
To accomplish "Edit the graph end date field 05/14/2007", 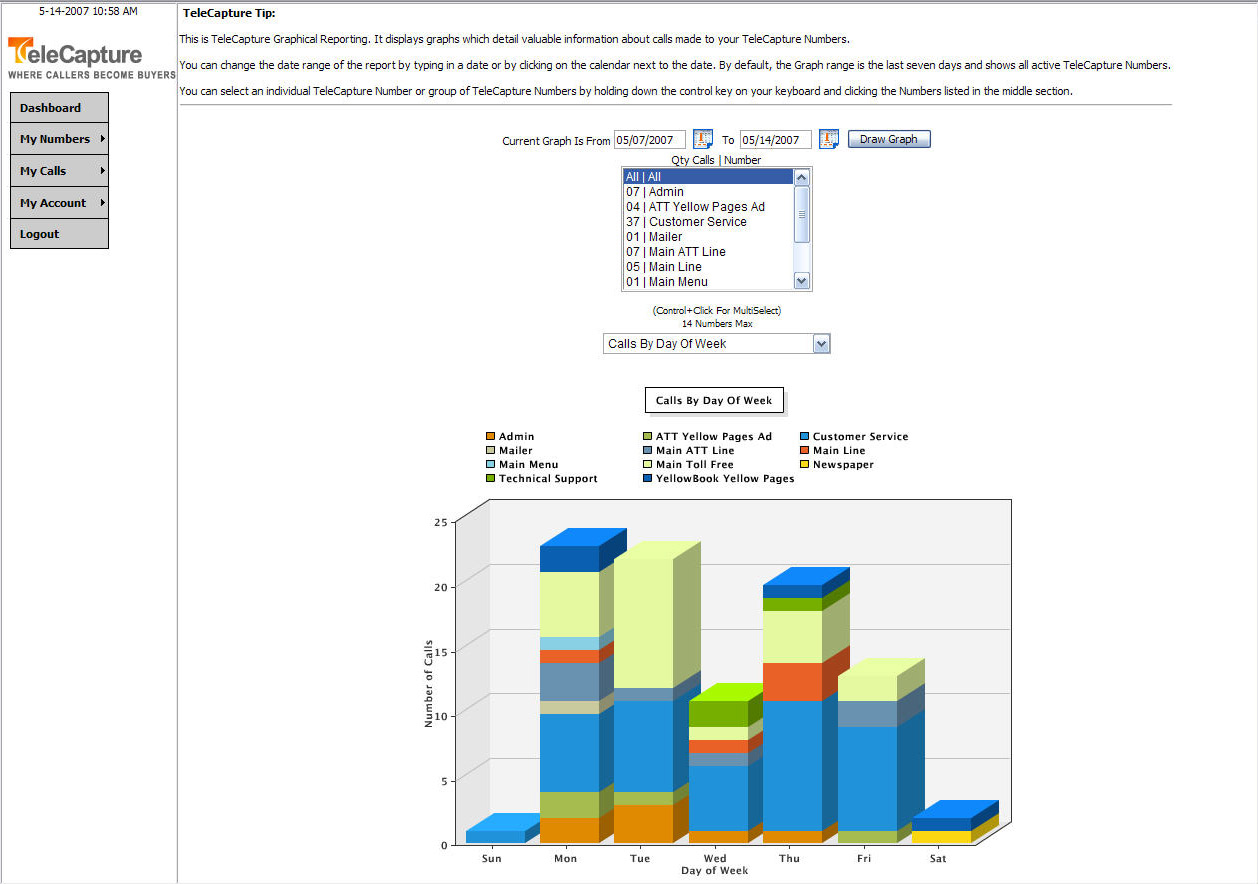I will [776, 140].
